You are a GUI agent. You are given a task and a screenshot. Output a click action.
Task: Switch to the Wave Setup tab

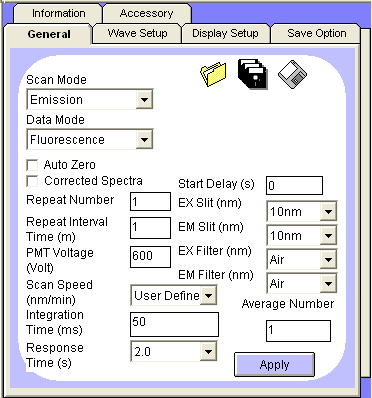pyautogui.click(x=137, y=33)
